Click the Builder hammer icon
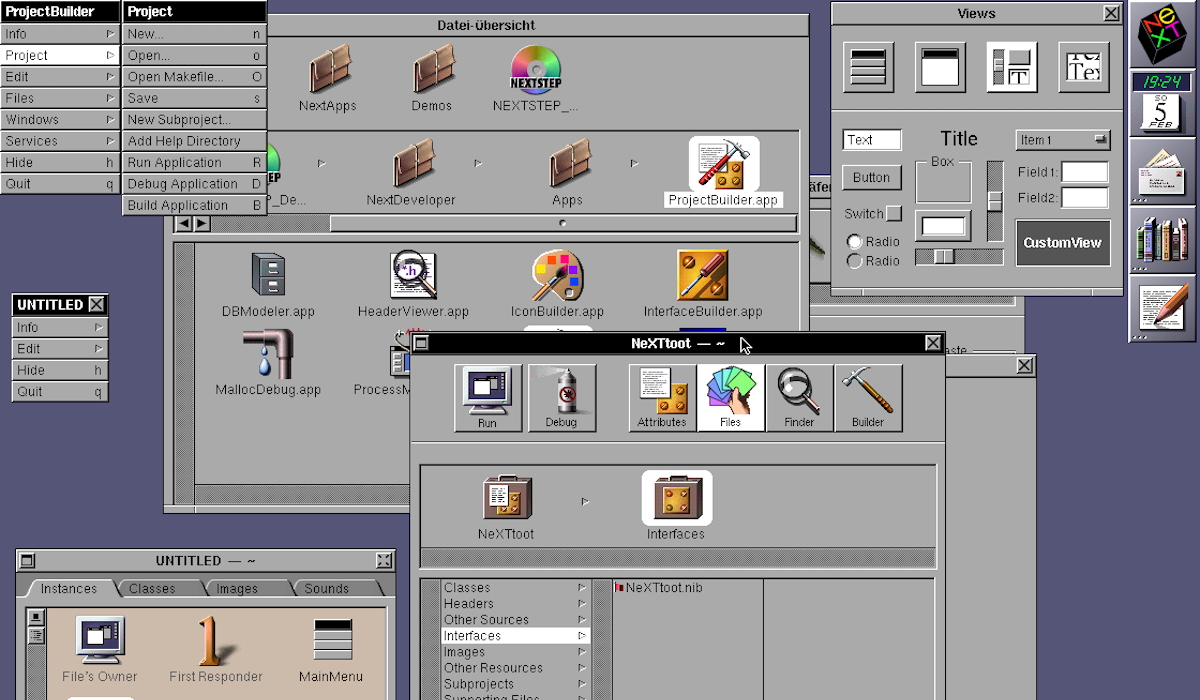Image resolution: width=1200 pixels, height=700 pixels. (x=868, y=397)
